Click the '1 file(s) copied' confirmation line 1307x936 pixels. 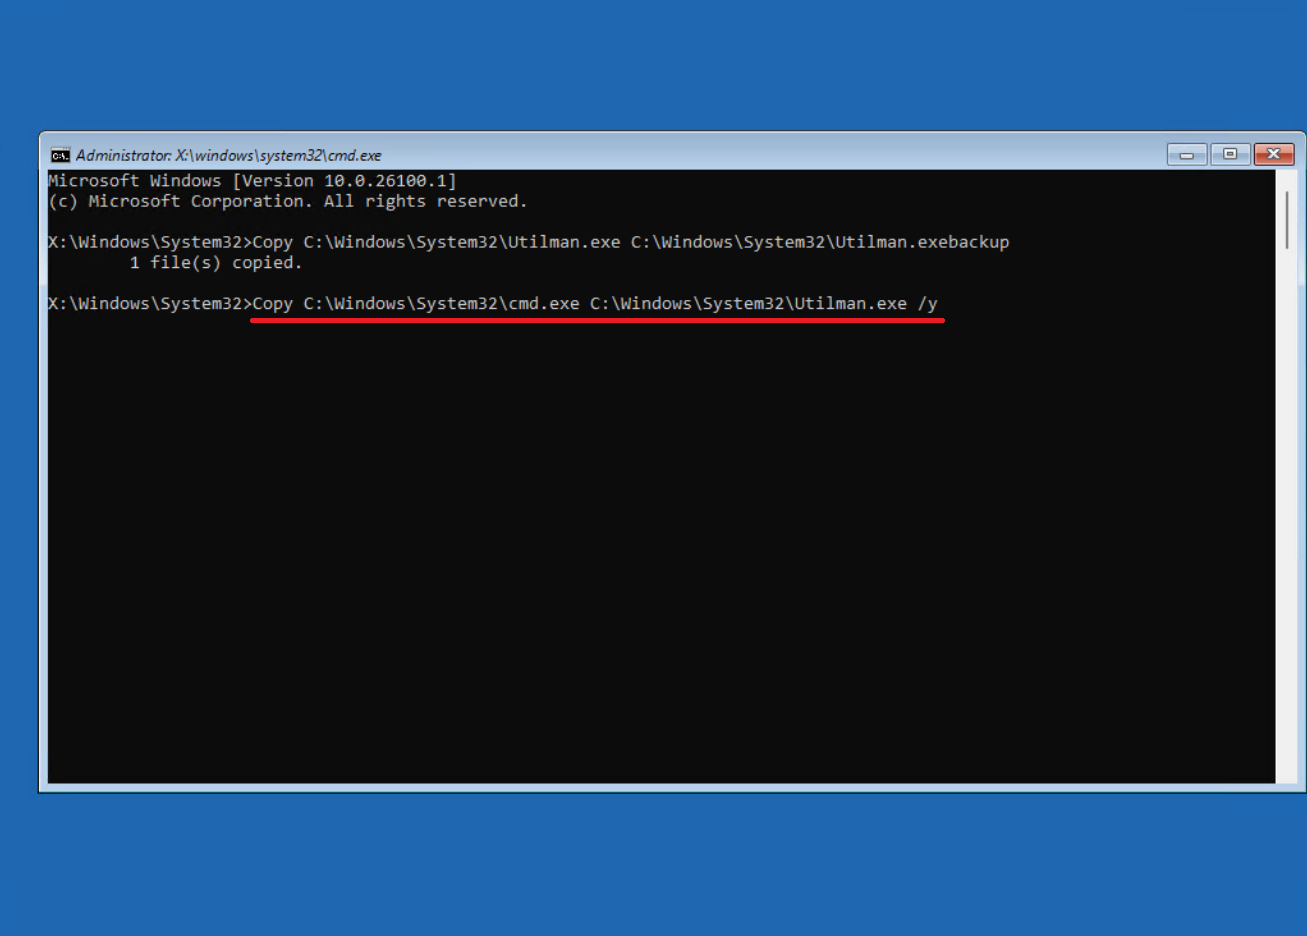[x=215, y=262]
